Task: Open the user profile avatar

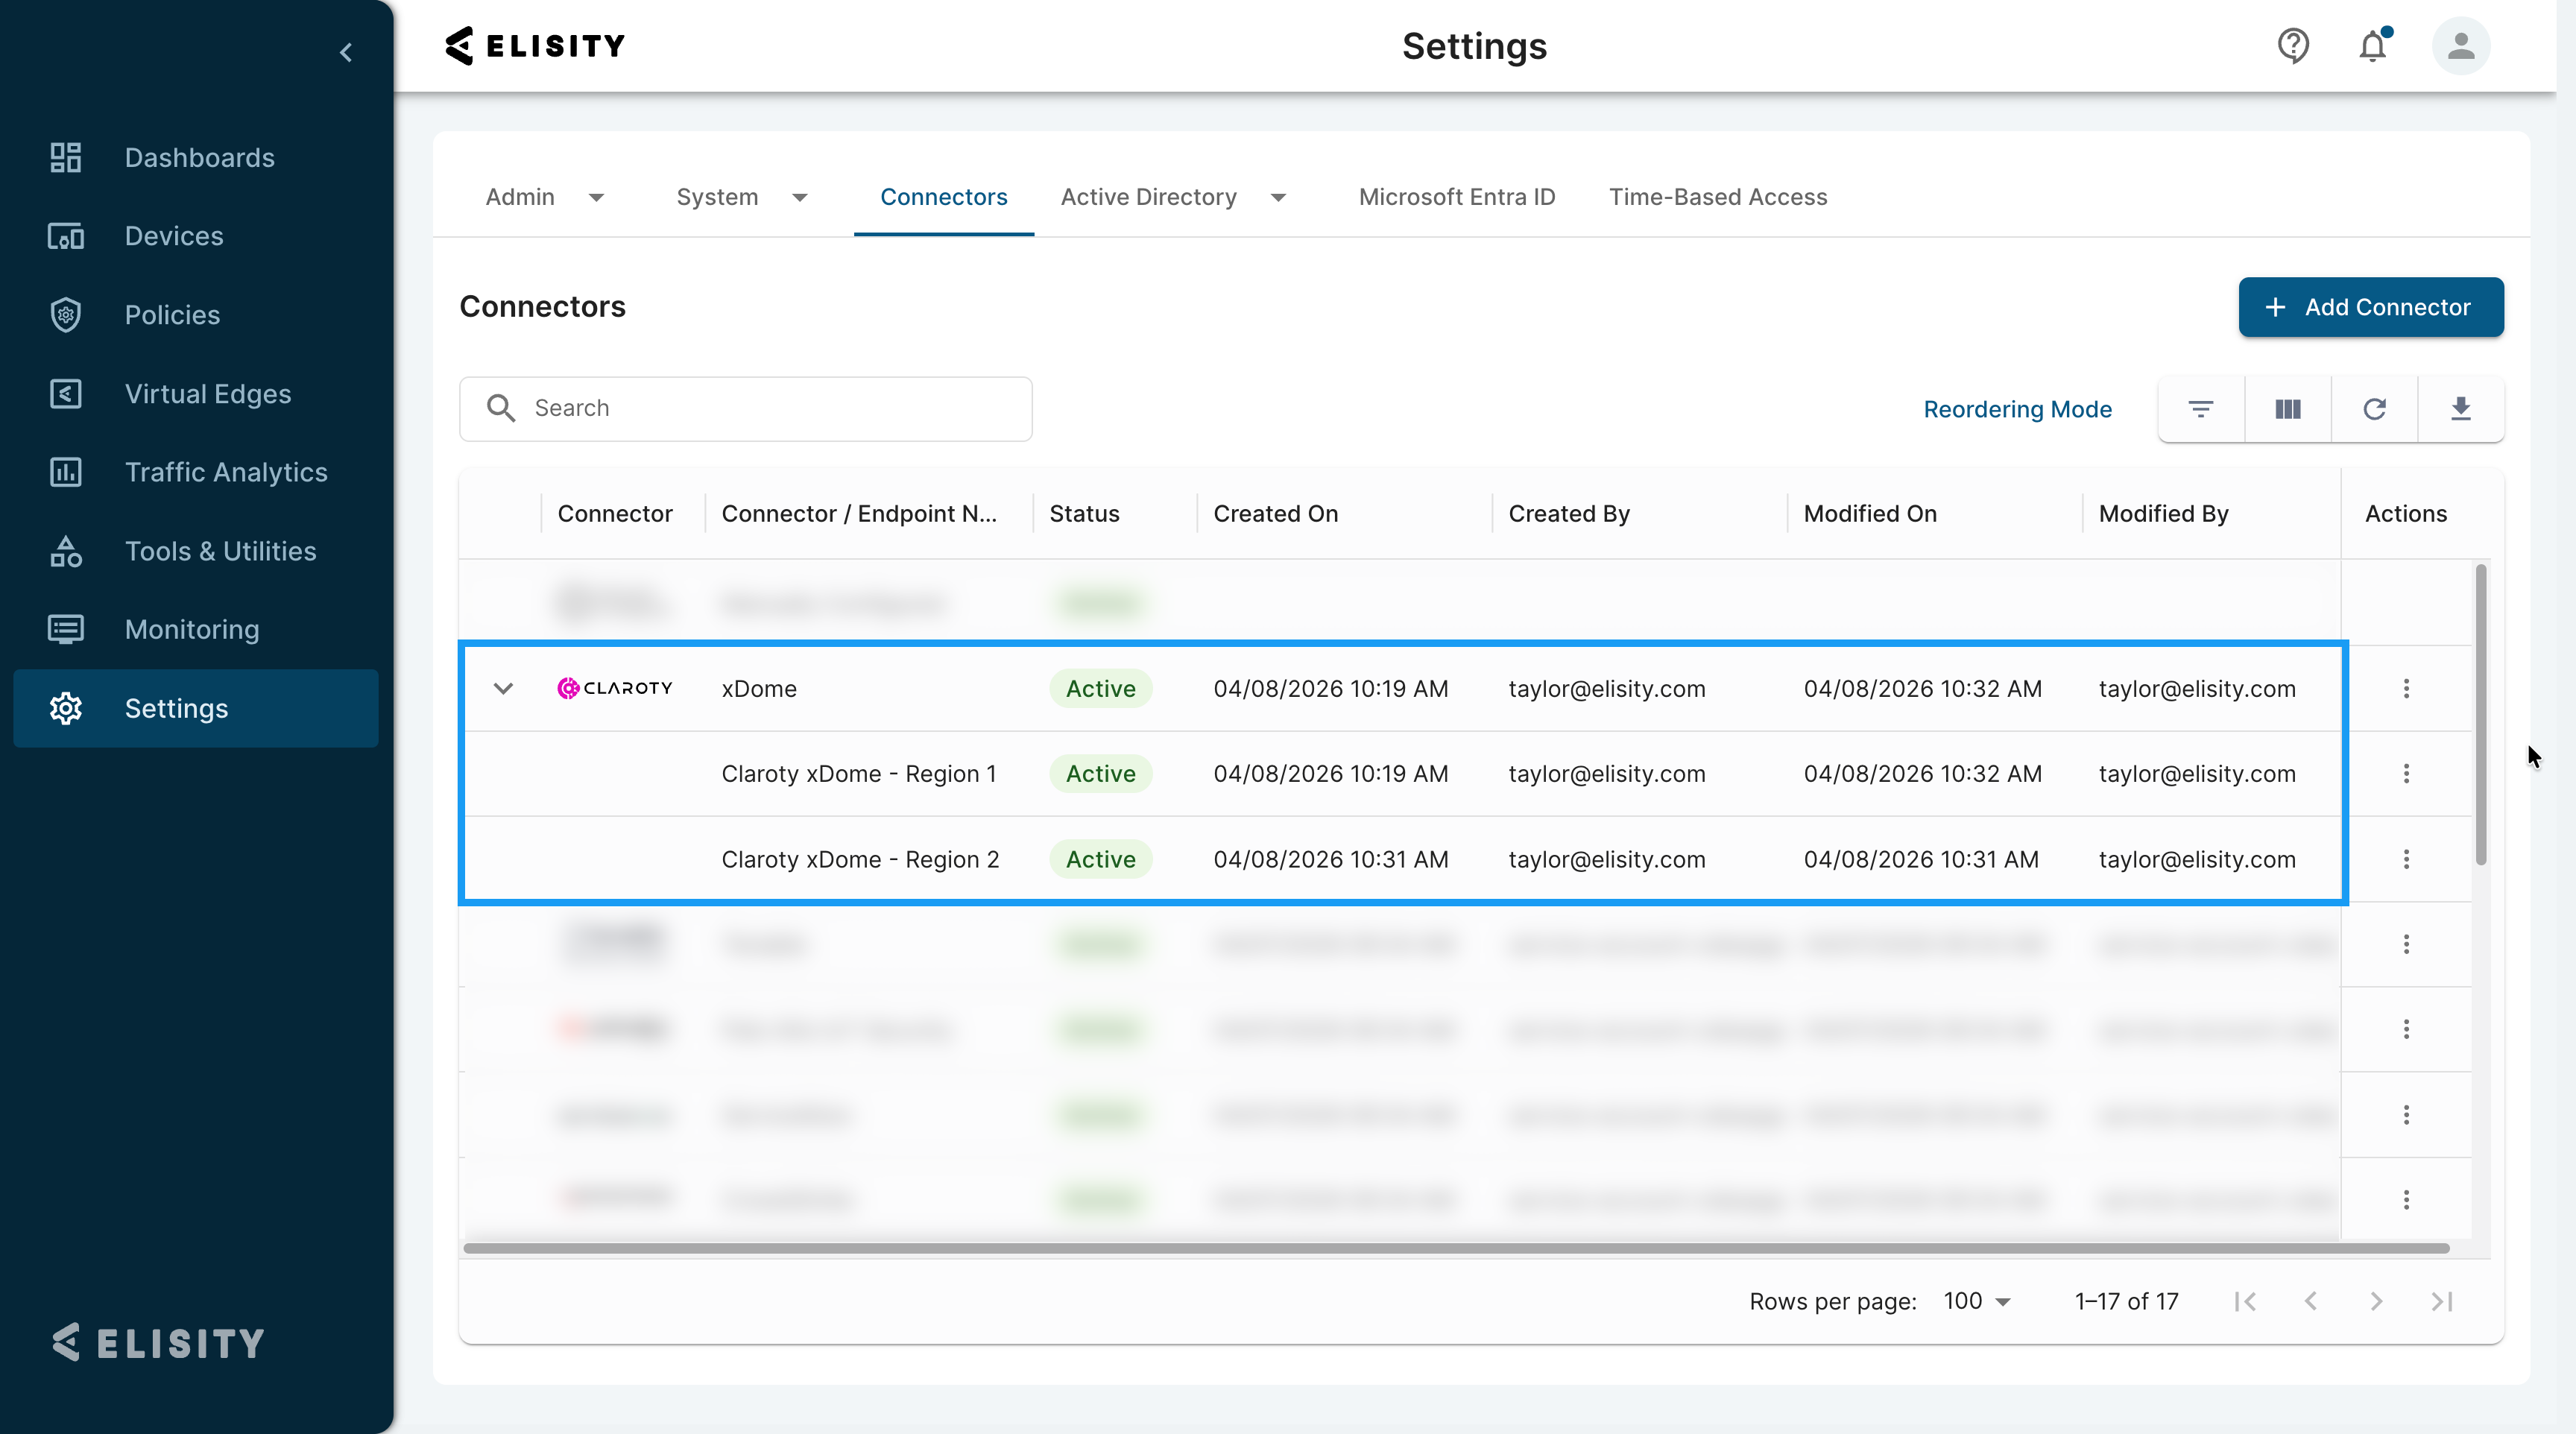Action: [x=2461, y=46]
